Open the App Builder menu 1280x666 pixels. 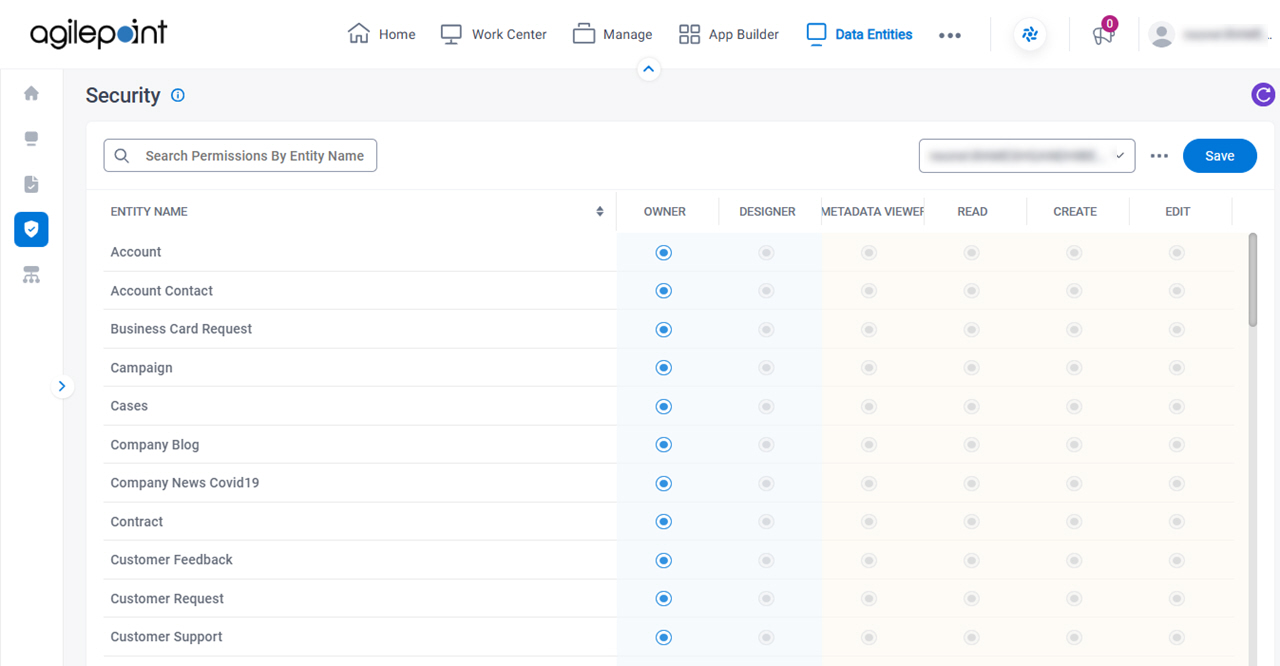(x=728, y=34)
